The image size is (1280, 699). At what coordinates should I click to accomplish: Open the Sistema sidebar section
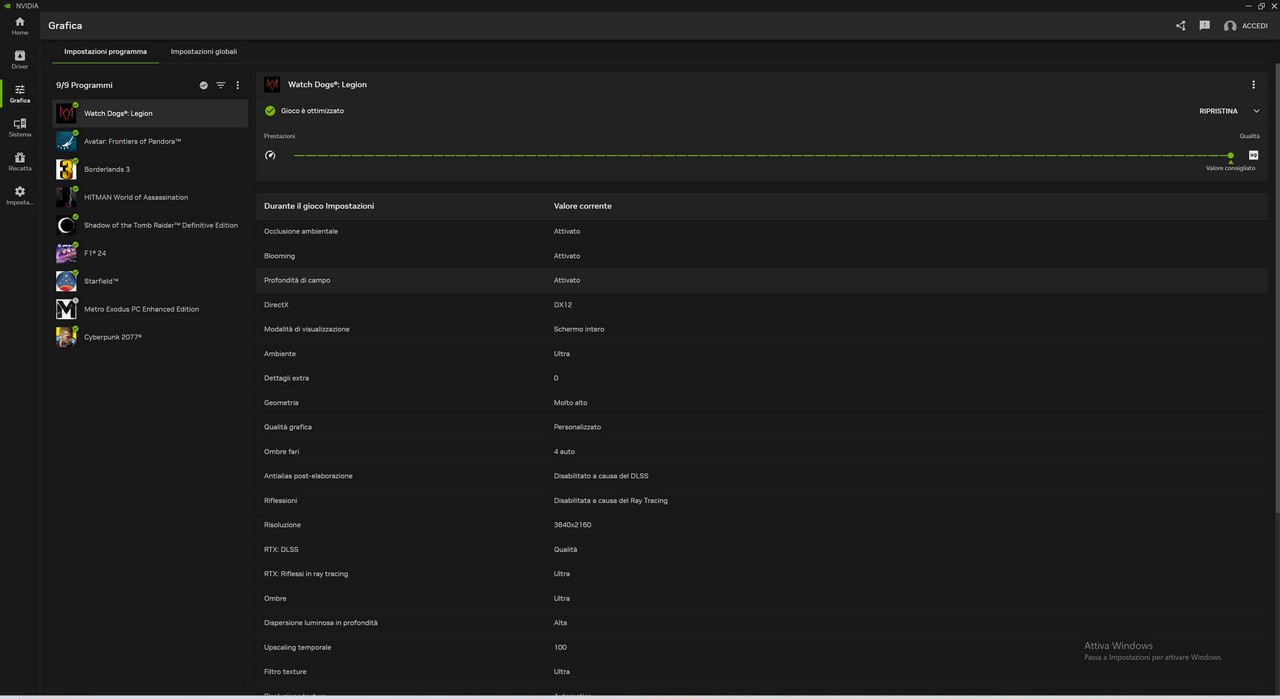[20, 128]
